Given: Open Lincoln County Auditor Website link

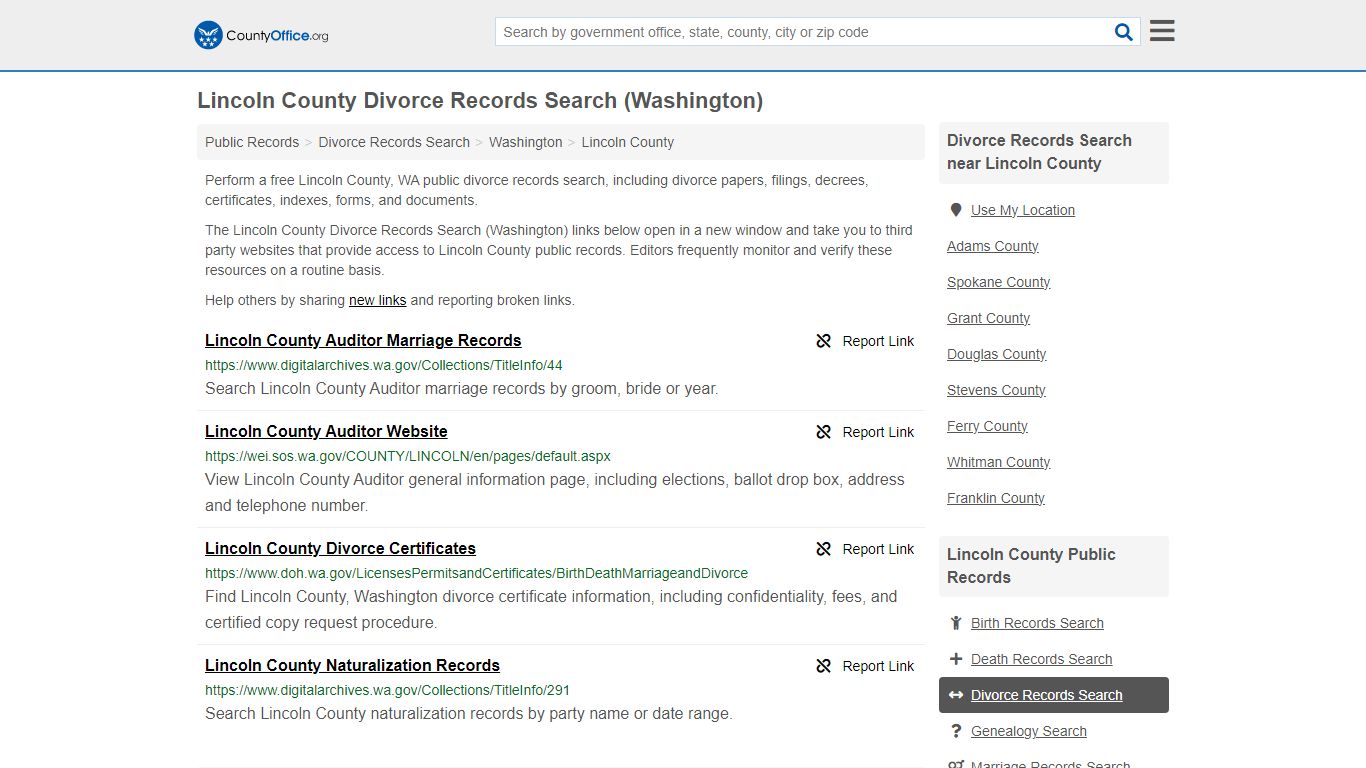Looking at the screenshot, I should (x=326, y=431).
